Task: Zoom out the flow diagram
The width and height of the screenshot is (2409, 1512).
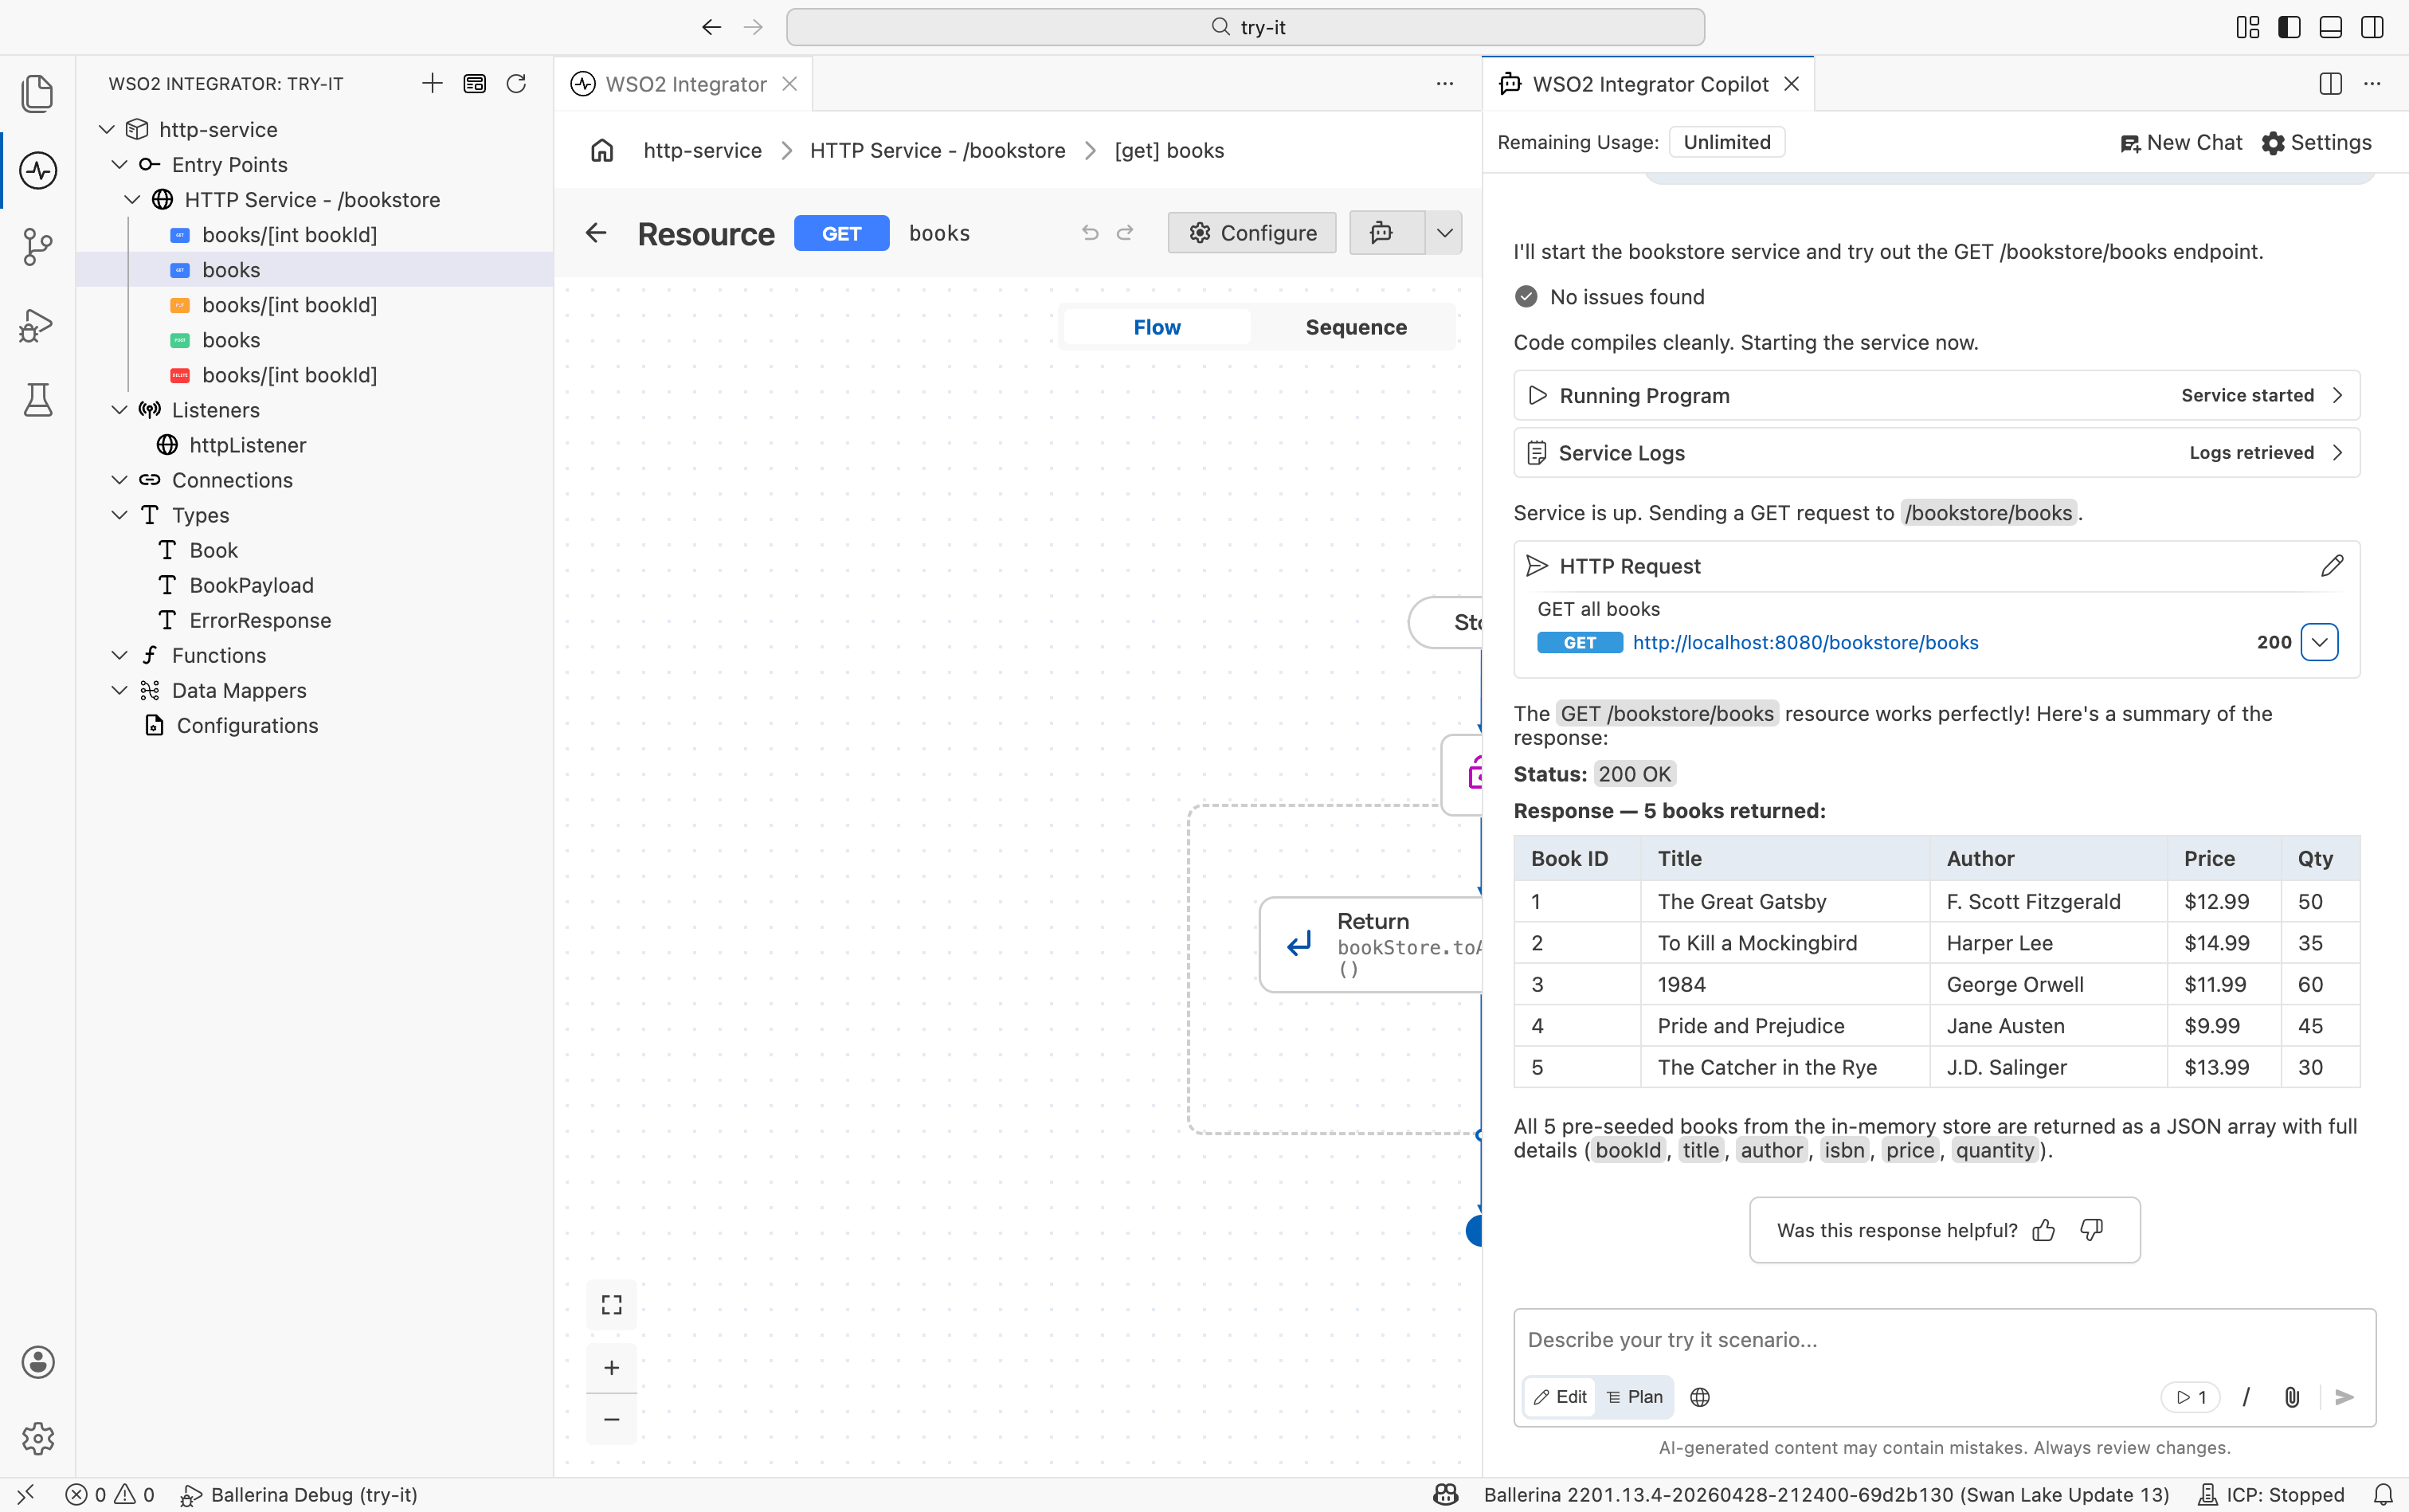Action: coord(612,1419)
